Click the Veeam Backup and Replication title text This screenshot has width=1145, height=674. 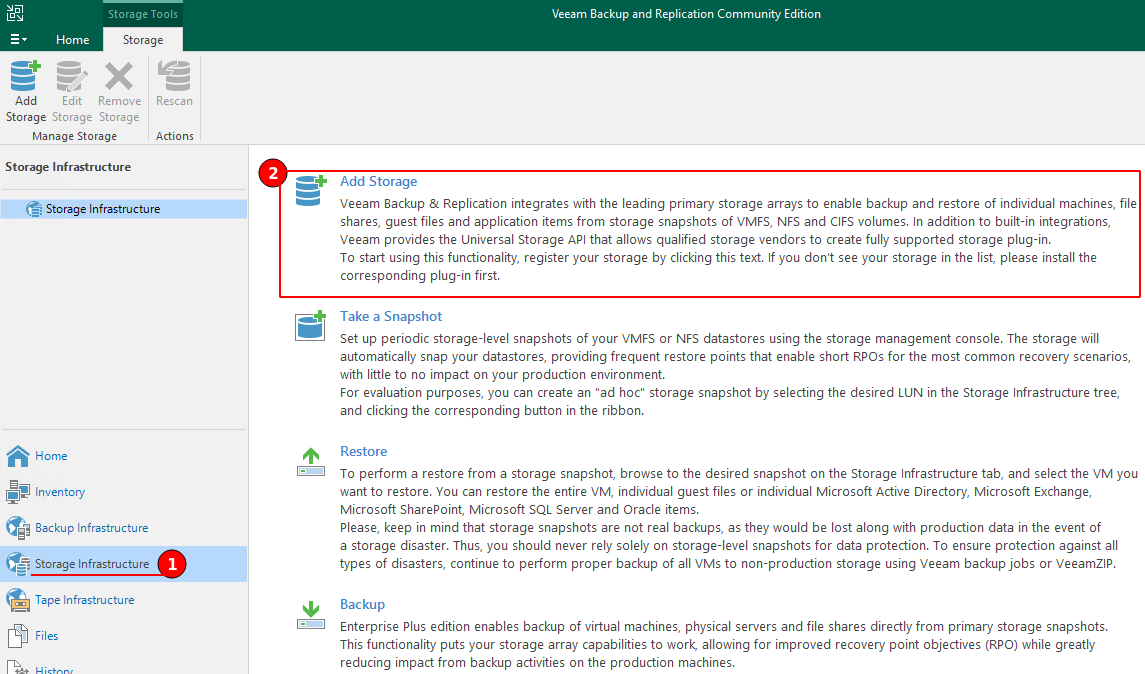tap(686, 14)
